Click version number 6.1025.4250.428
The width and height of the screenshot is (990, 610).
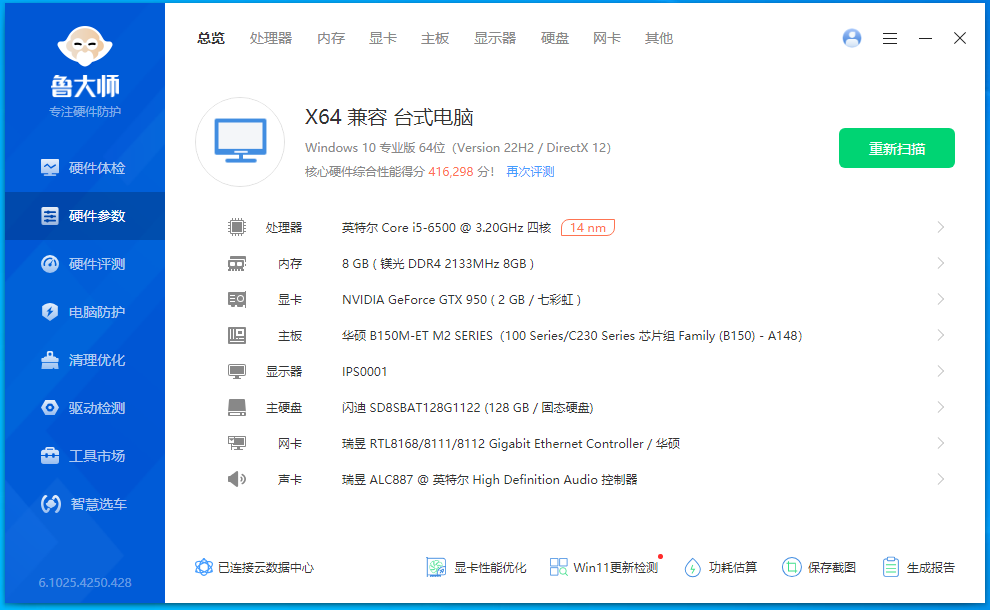[x=85, y=582]
